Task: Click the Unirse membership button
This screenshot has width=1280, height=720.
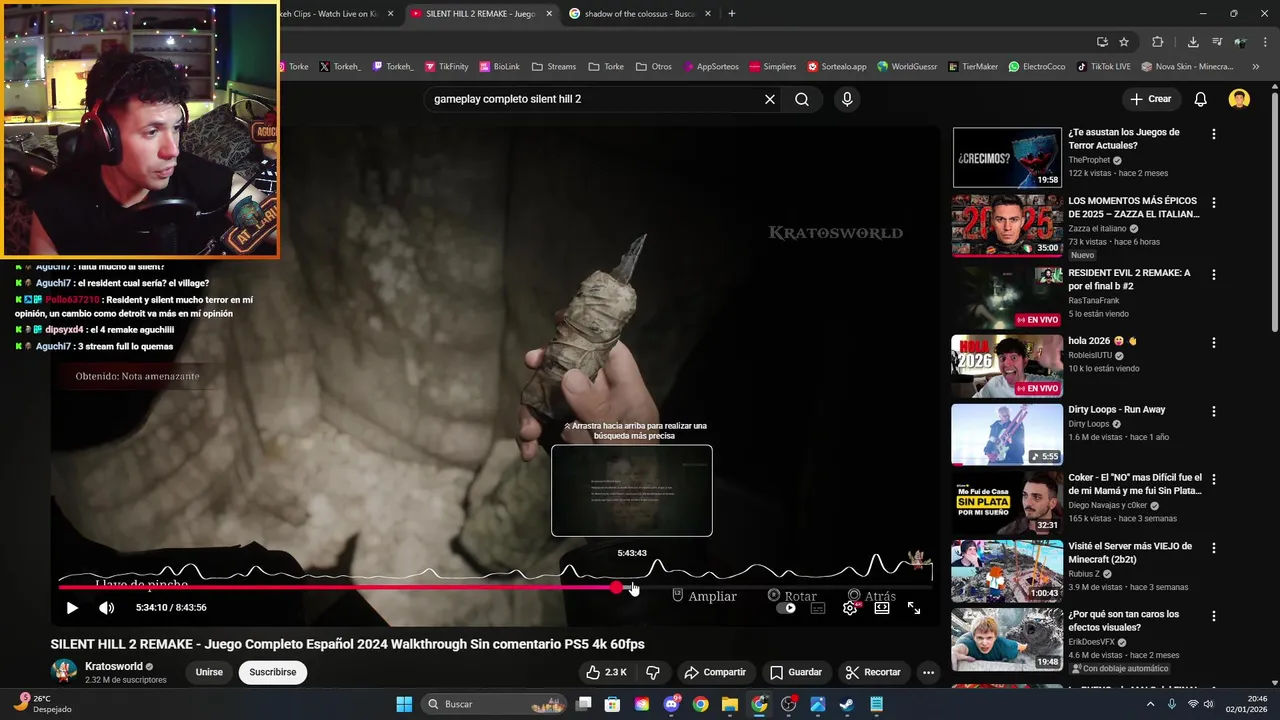Action: click(x=209, y=672)
